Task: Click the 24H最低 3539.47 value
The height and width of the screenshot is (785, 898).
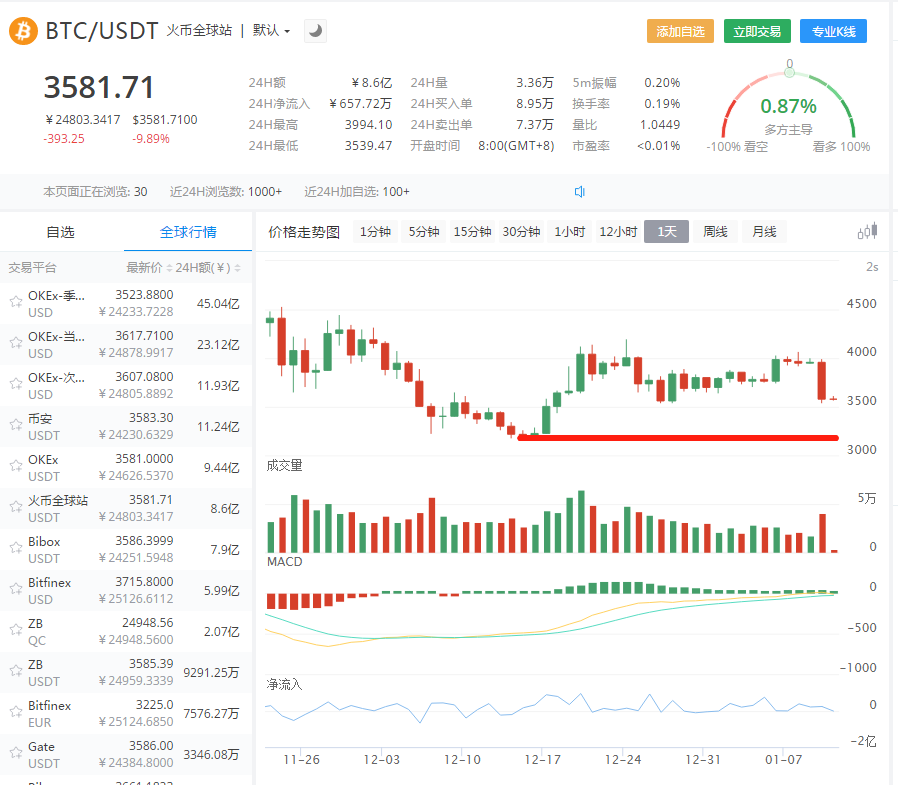Action: [368, 145]
